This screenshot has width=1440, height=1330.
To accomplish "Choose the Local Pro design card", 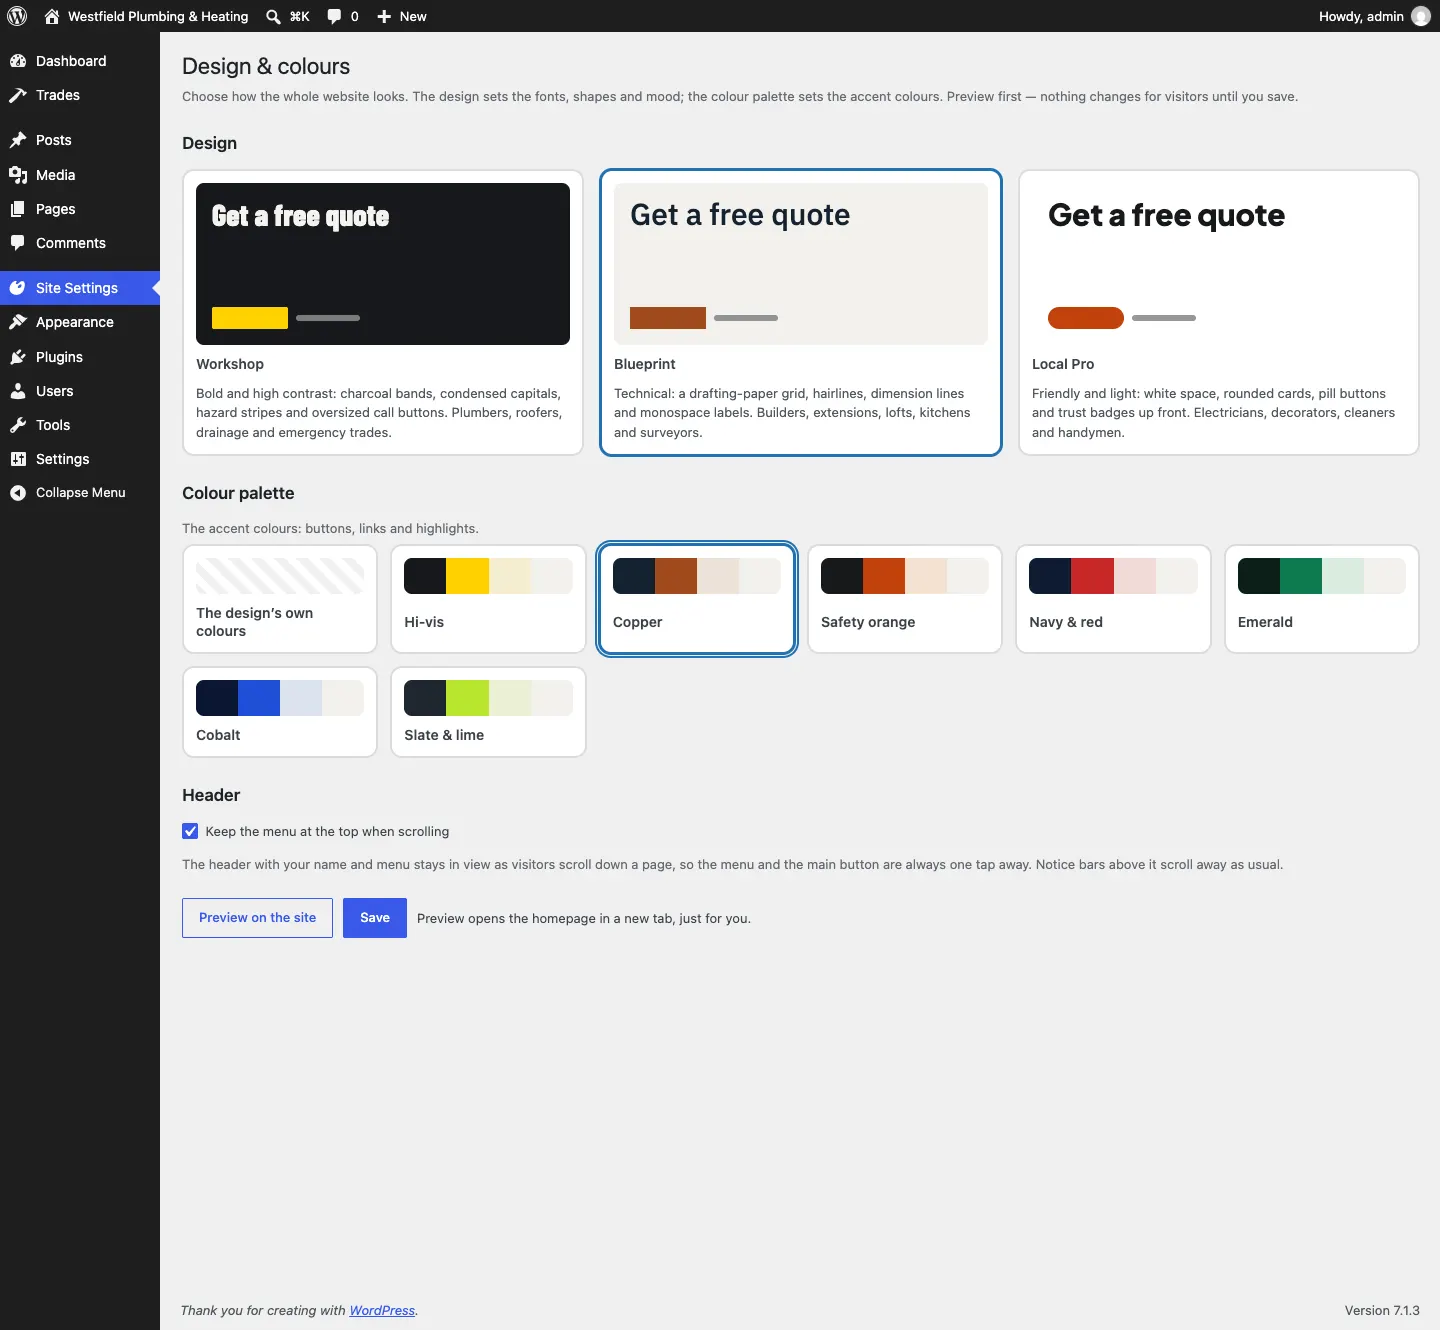I will pos(1219,312).
